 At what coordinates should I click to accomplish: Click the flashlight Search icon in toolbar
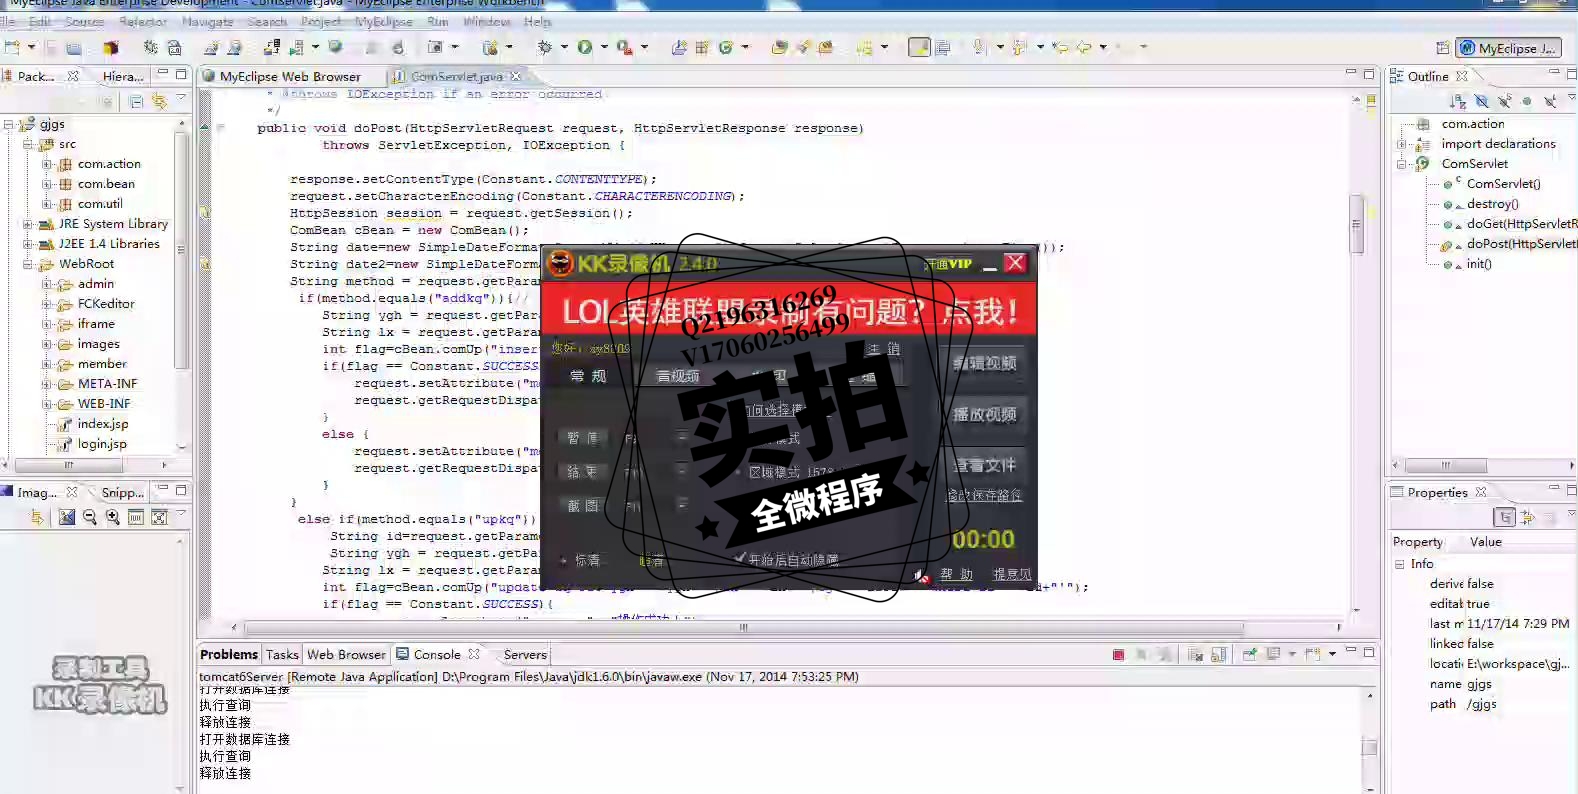[801, 47]
